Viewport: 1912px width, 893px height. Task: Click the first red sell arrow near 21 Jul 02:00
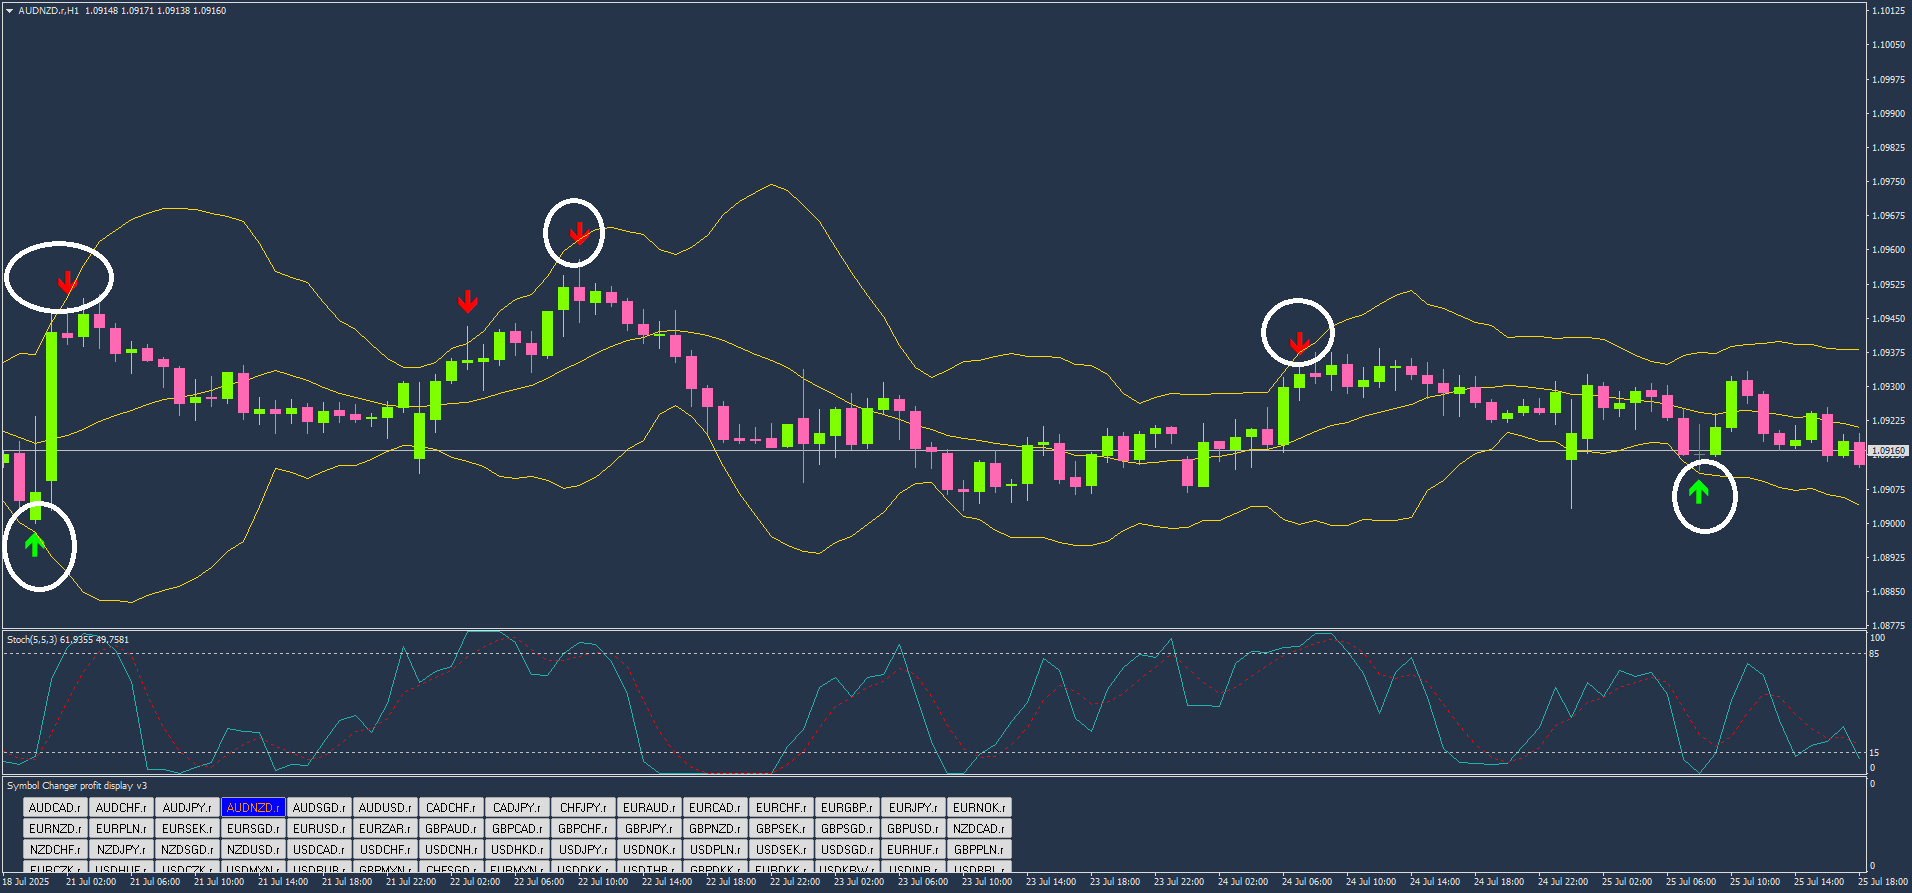(66, 282)
